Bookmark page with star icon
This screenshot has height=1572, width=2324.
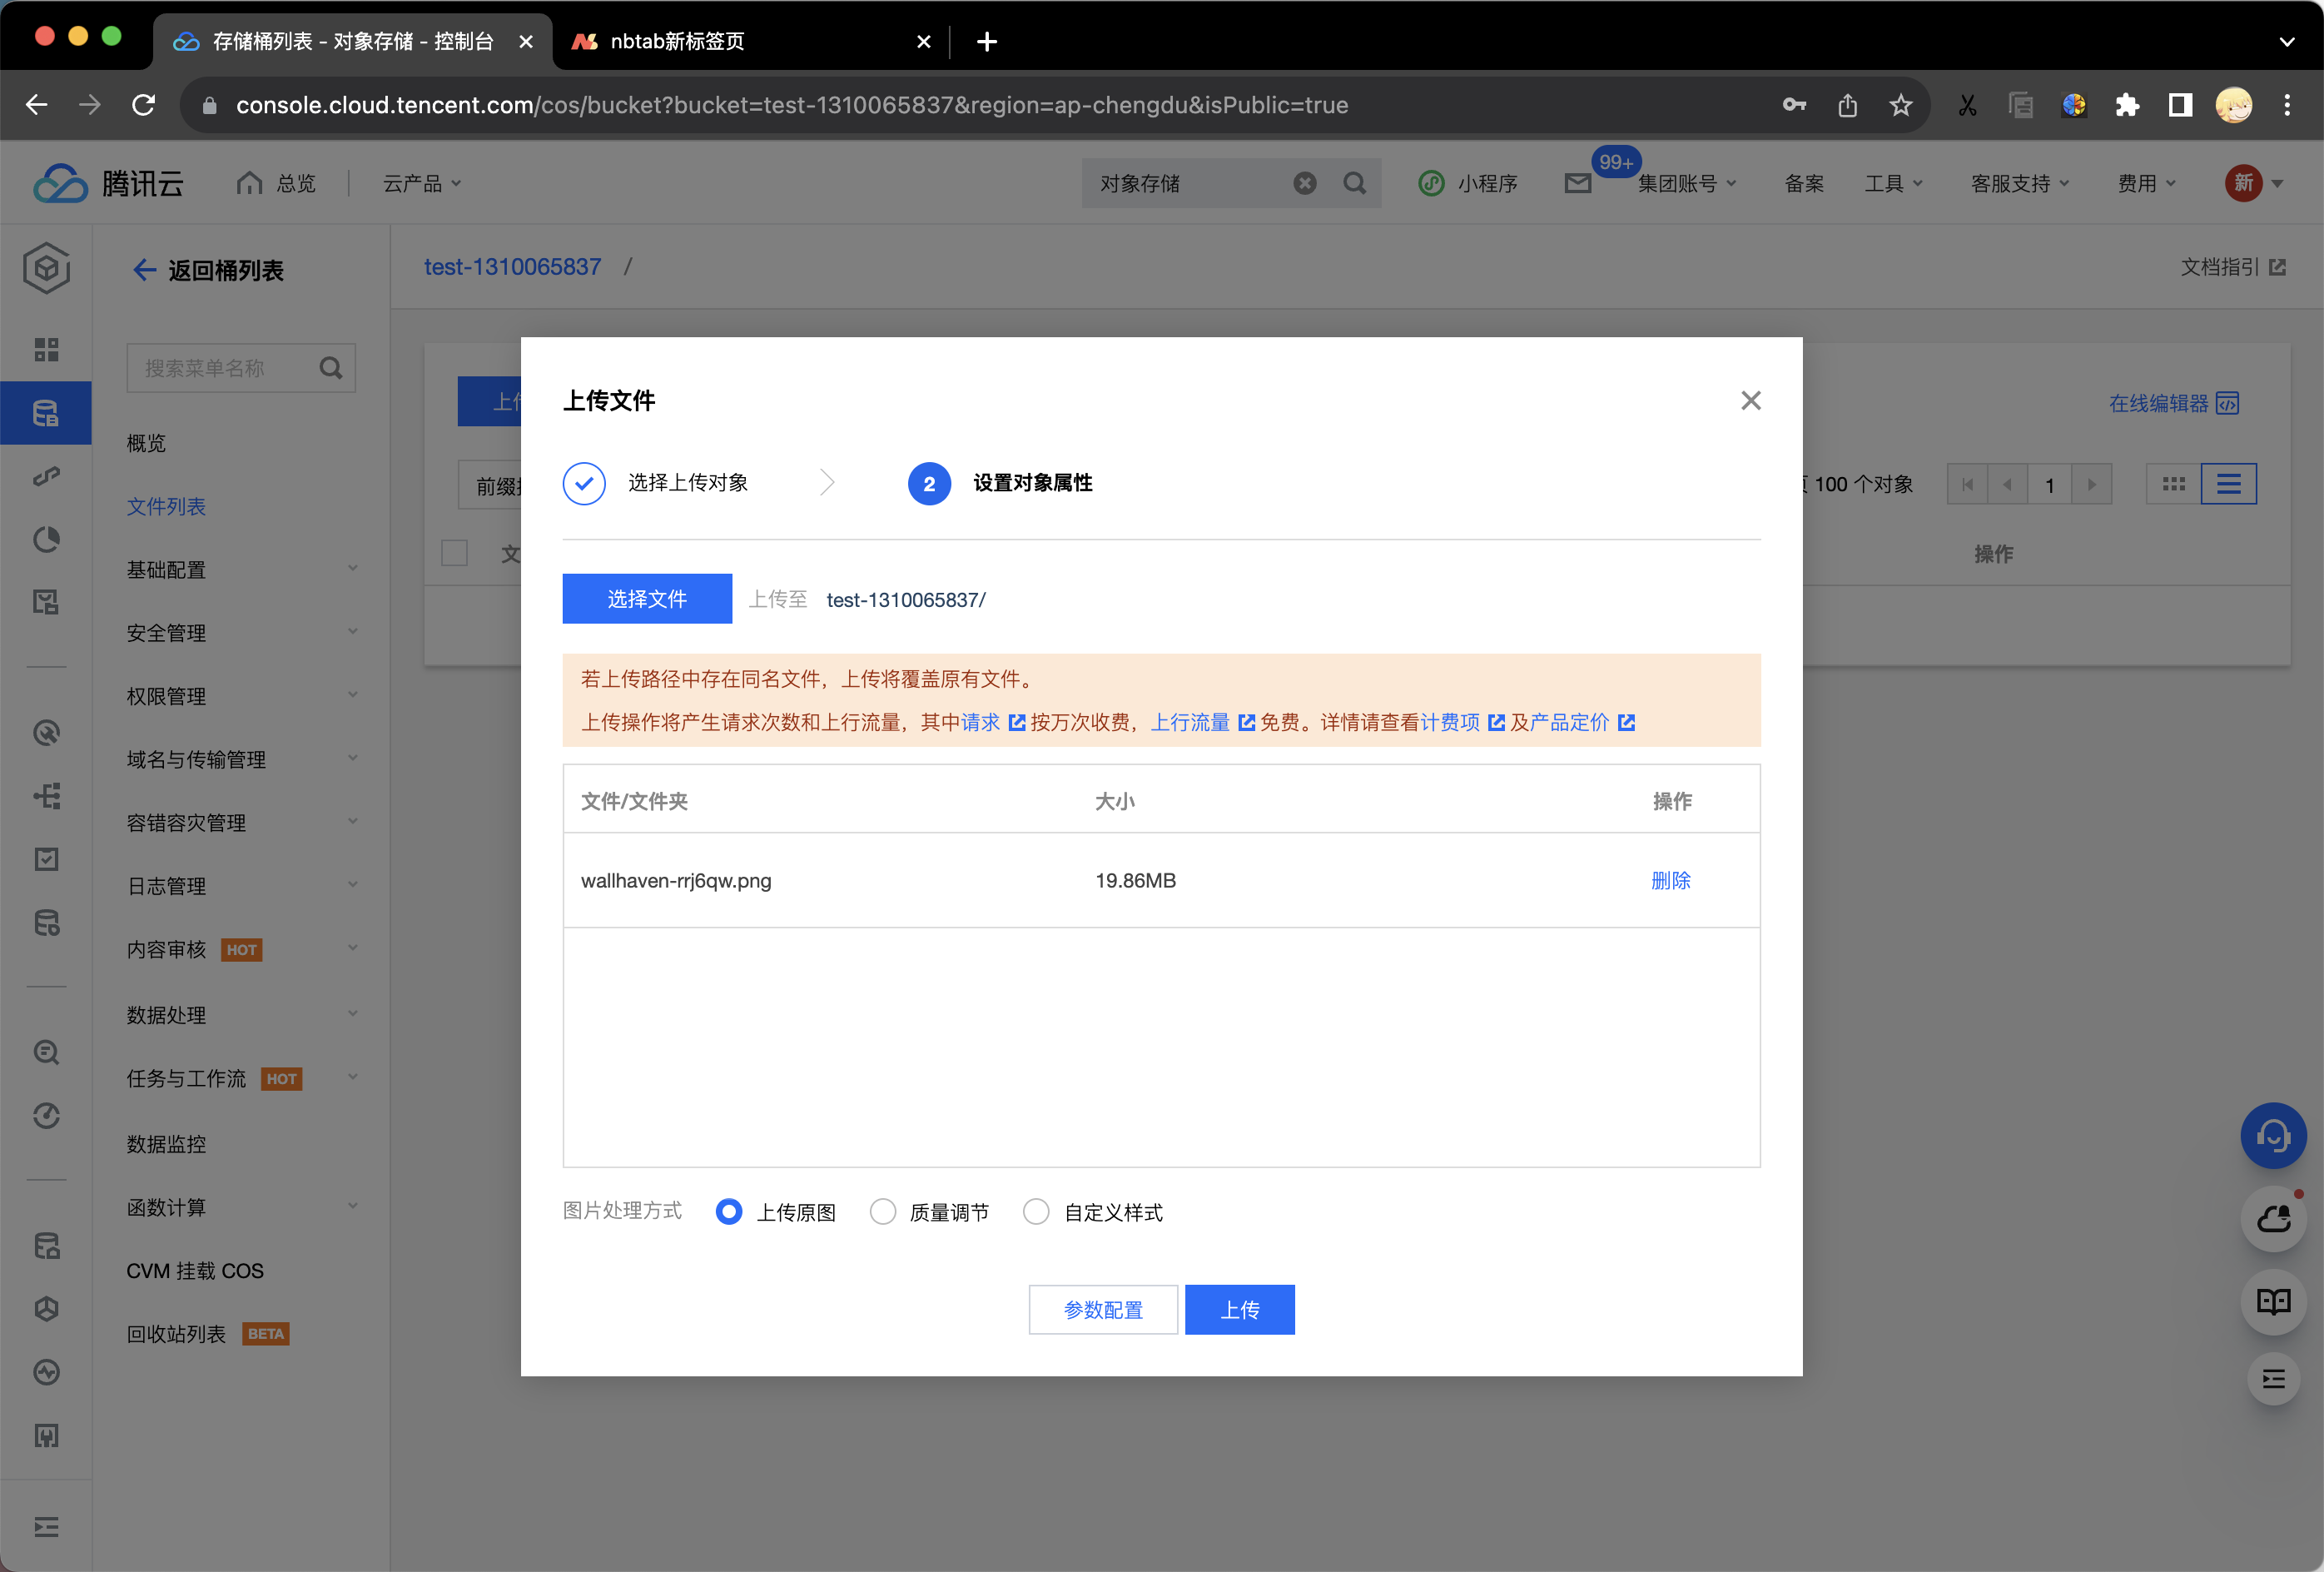tap(1900, 105)
